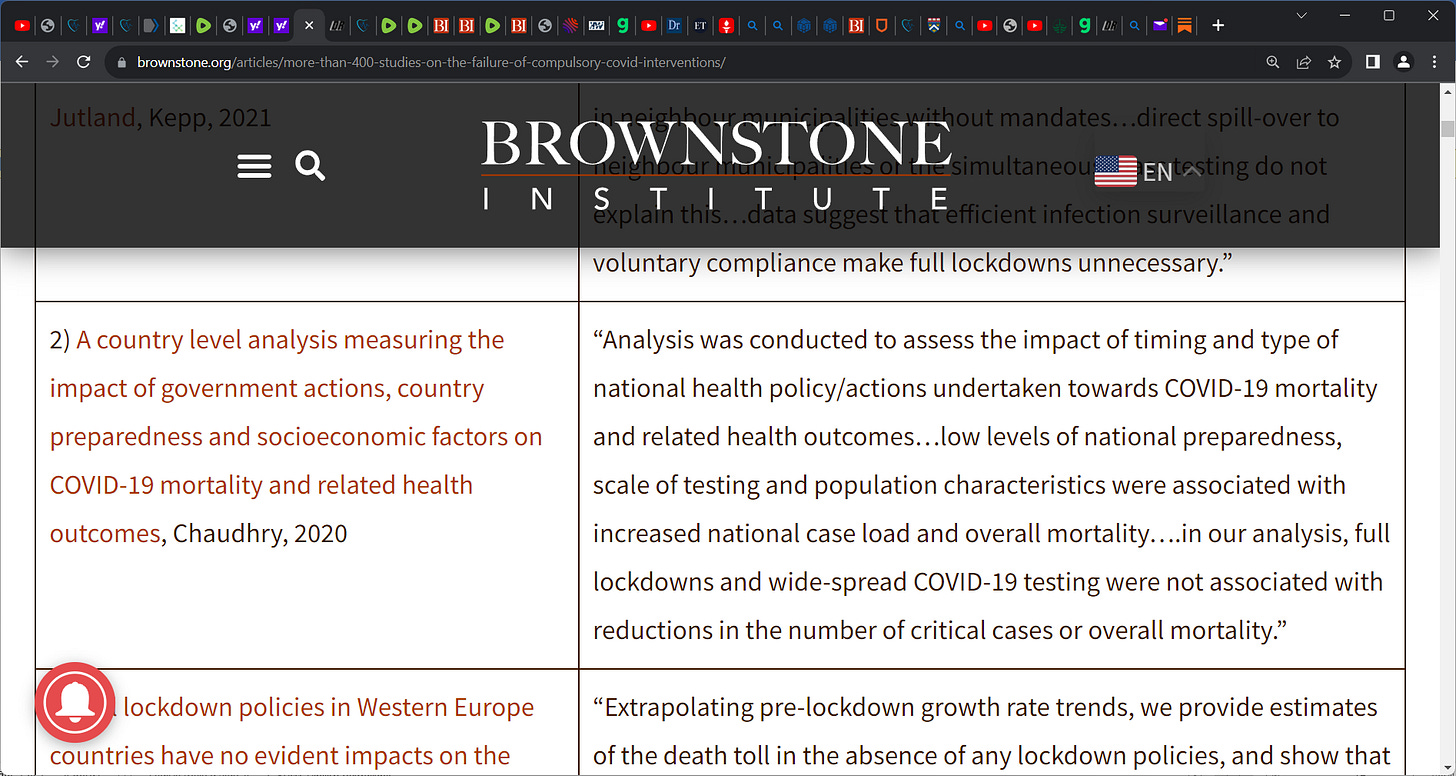Click the US flag language icon
Viewport: 1456px width, 776px height.
[1116, 171]
